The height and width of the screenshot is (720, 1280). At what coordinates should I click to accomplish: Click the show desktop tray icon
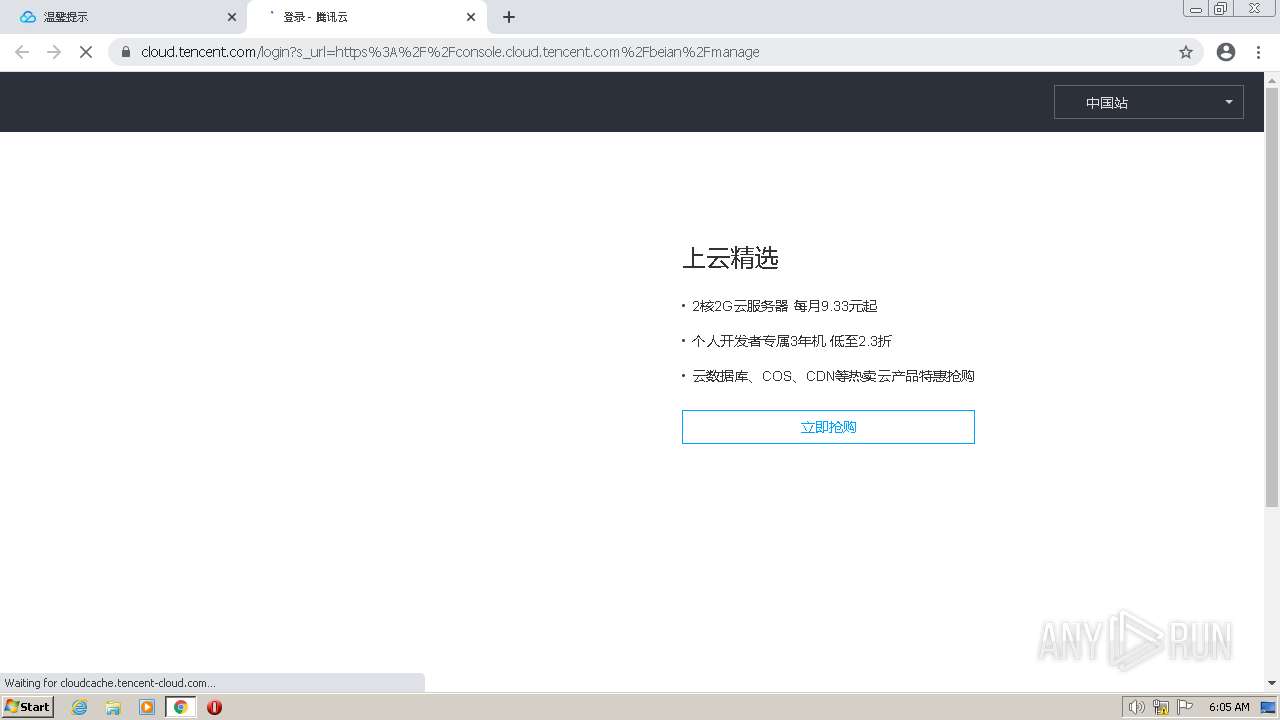[x=1268, y=707]
